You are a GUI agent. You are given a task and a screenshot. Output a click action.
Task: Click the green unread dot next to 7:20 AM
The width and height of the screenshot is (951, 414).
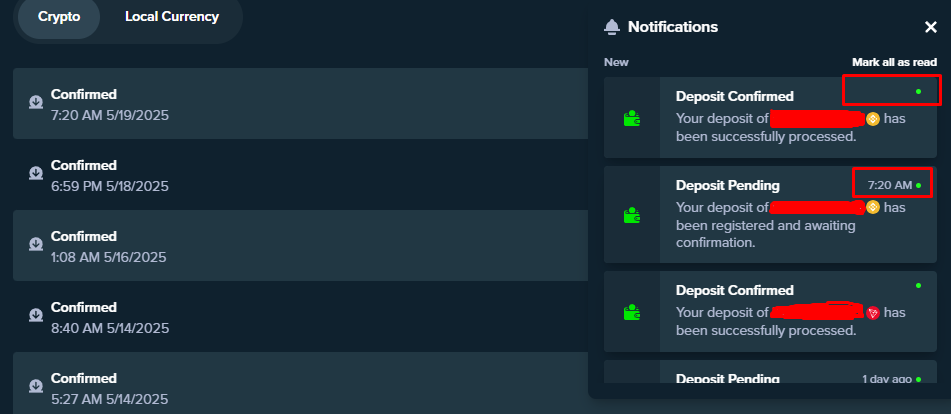pos(918,185)
